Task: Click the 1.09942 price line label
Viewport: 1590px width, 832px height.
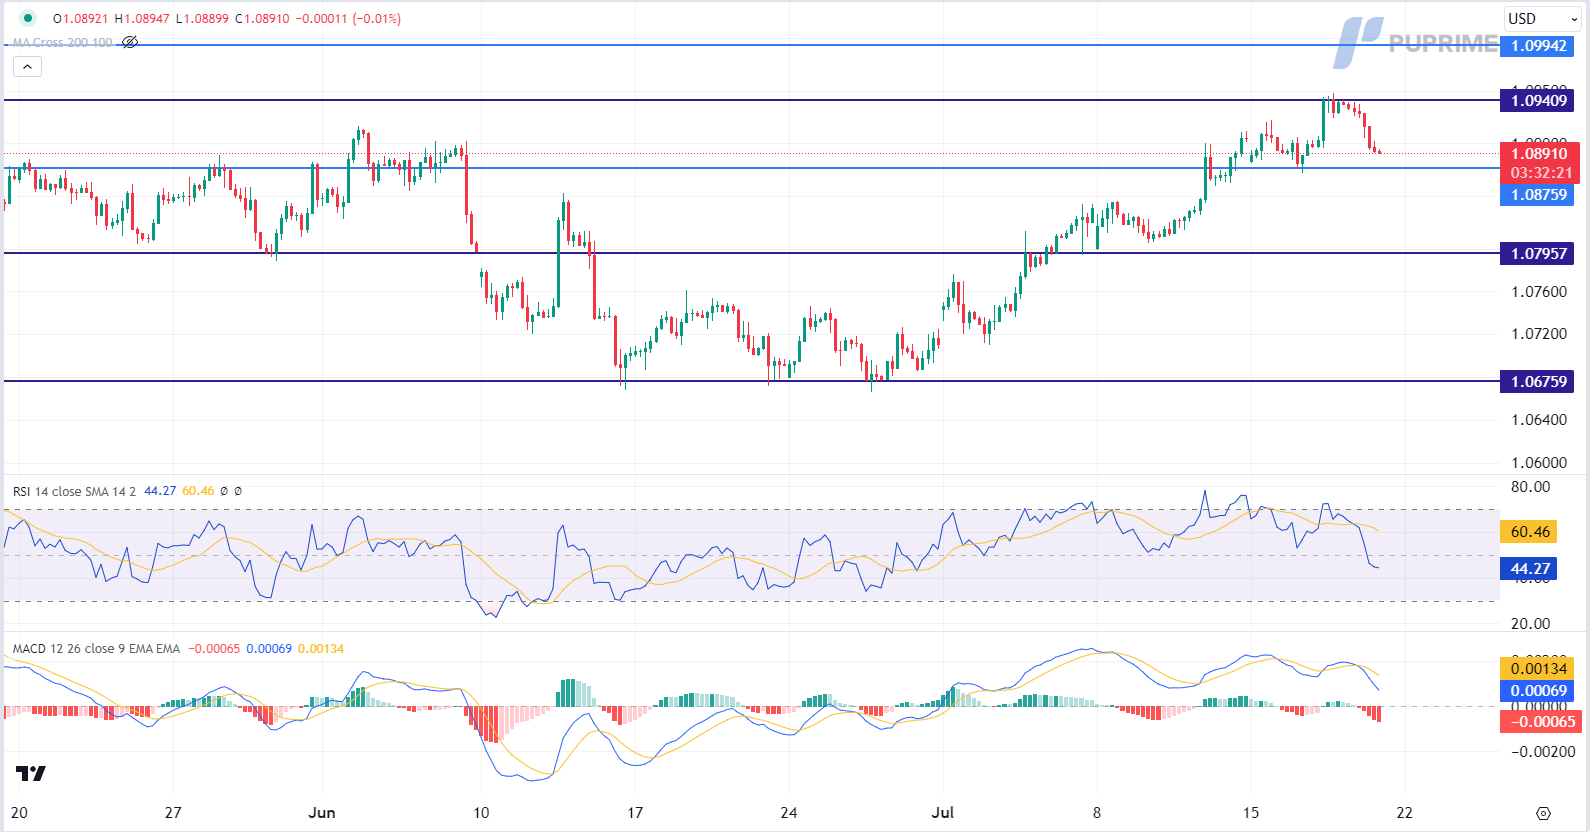Action: point(1538,46)
